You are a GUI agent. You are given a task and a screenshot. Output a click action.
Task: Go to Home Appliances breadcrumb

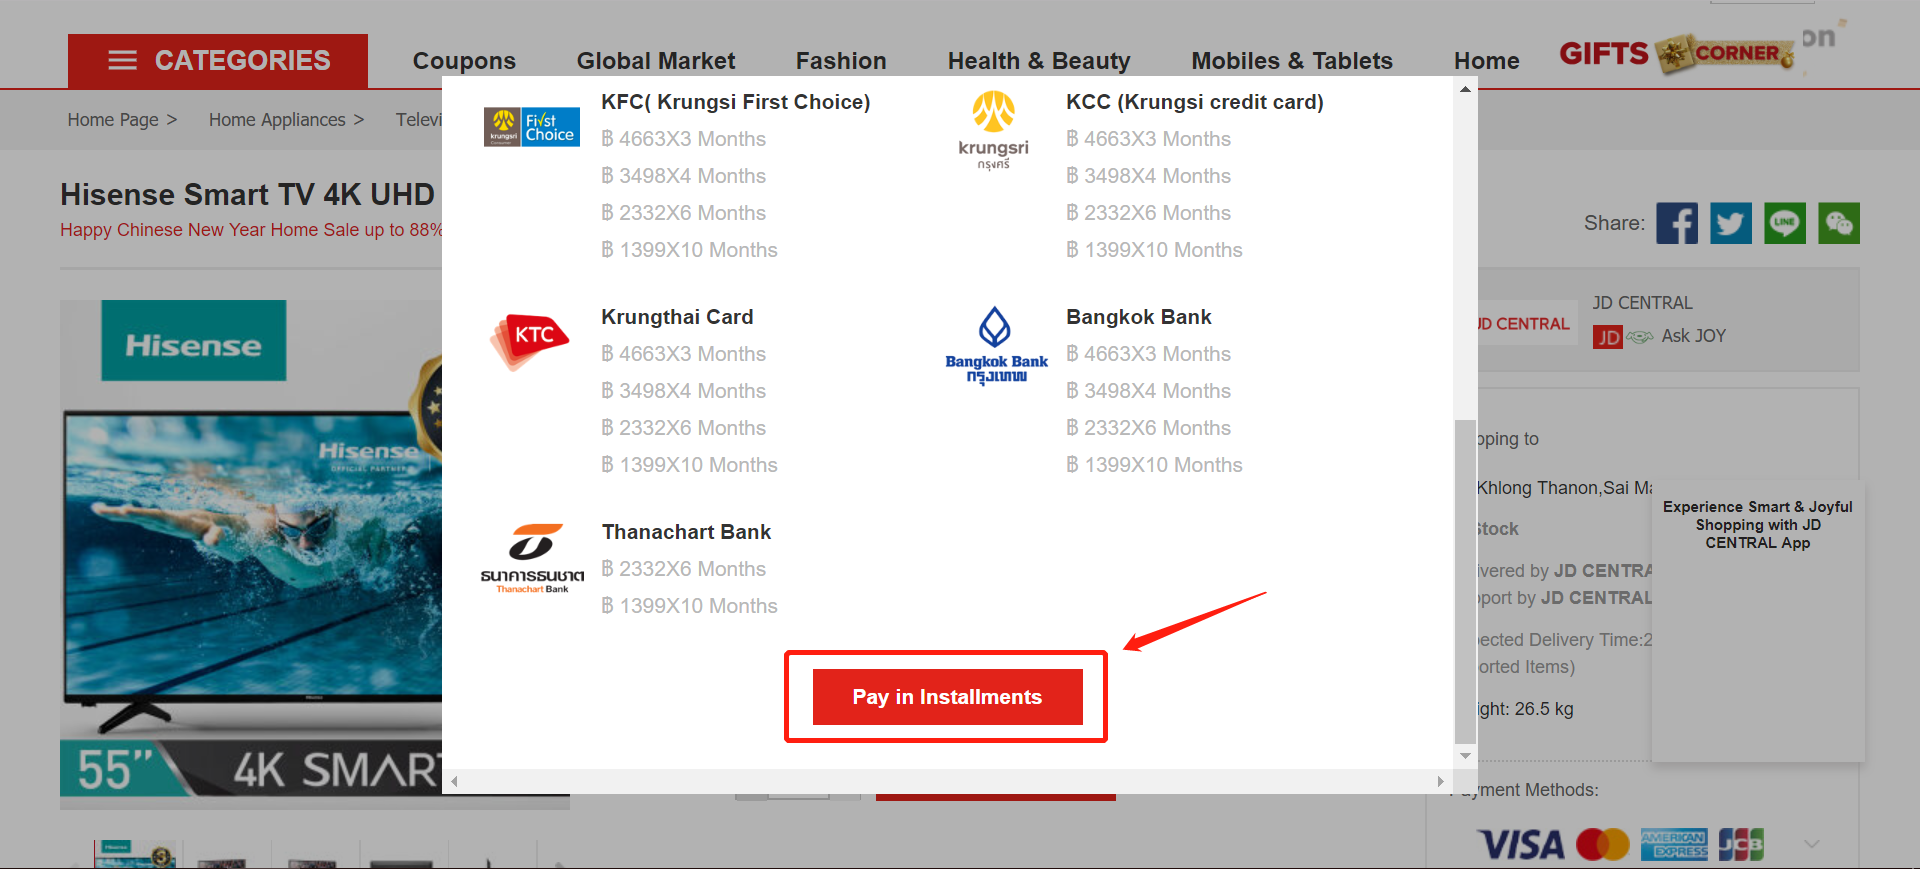[277, 120]
